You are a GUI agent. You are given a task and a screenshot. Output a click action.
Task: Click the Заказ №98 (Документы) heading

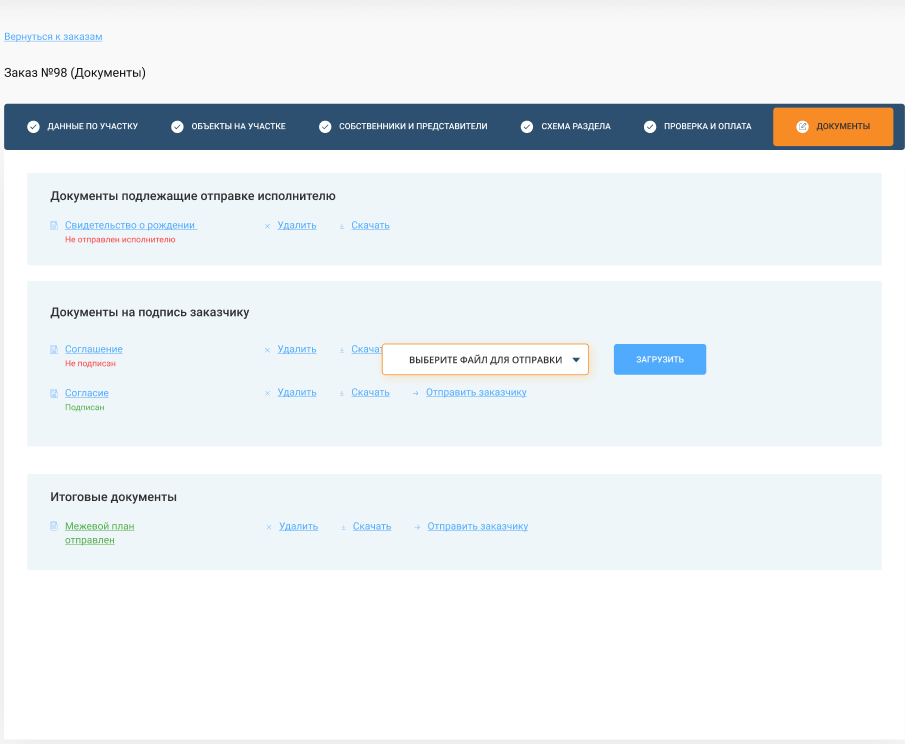point(75,73)
